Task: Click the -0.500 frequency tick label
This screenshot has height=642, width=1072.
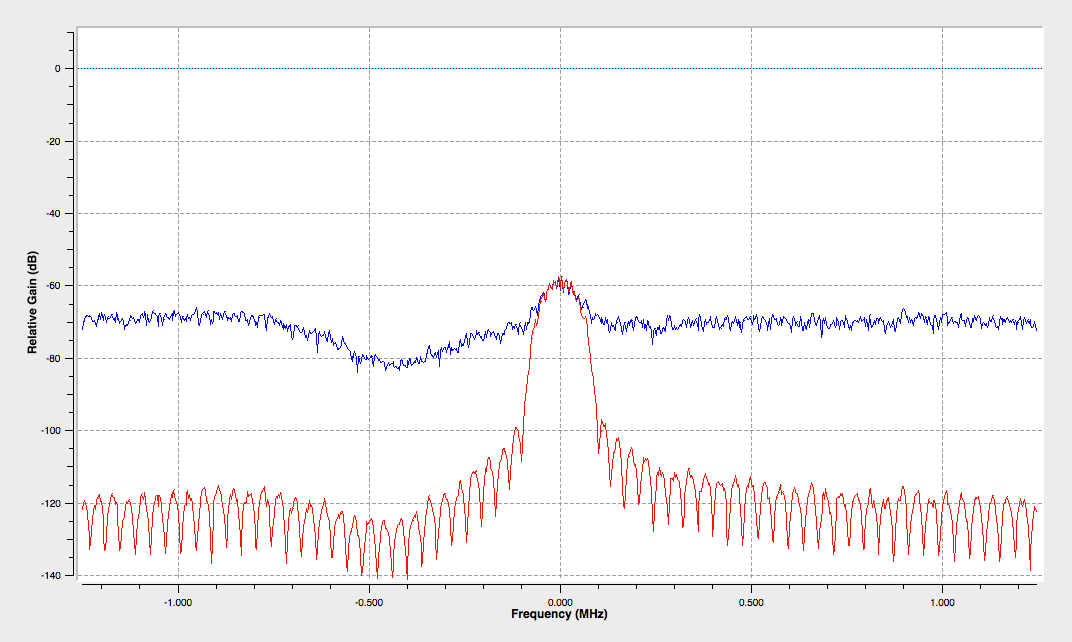Action: [x=369, y=602]
